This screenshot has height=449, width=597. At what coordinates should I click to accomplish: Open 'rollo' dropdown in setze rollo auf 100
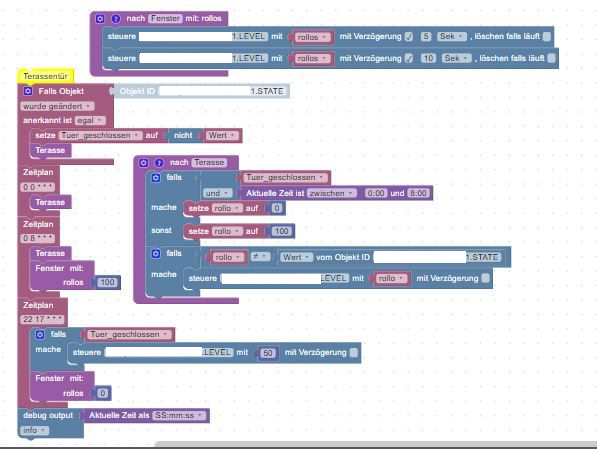tap(227, 231)
